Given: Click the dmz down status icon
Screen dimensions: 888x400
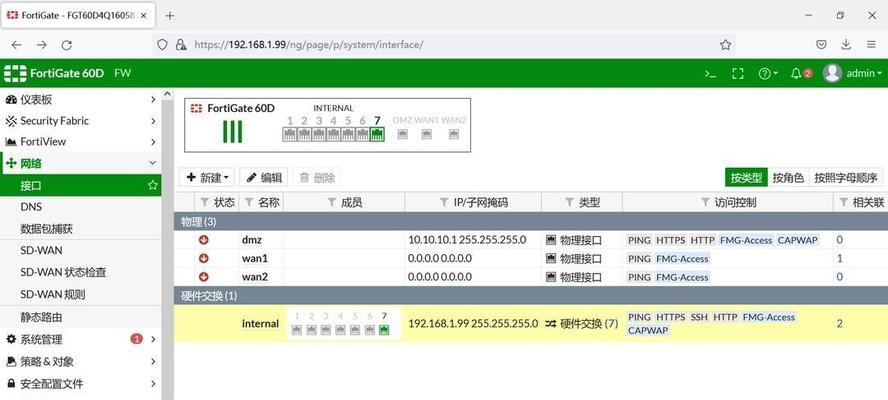Looking at the screenshot, I should (204, 240).
